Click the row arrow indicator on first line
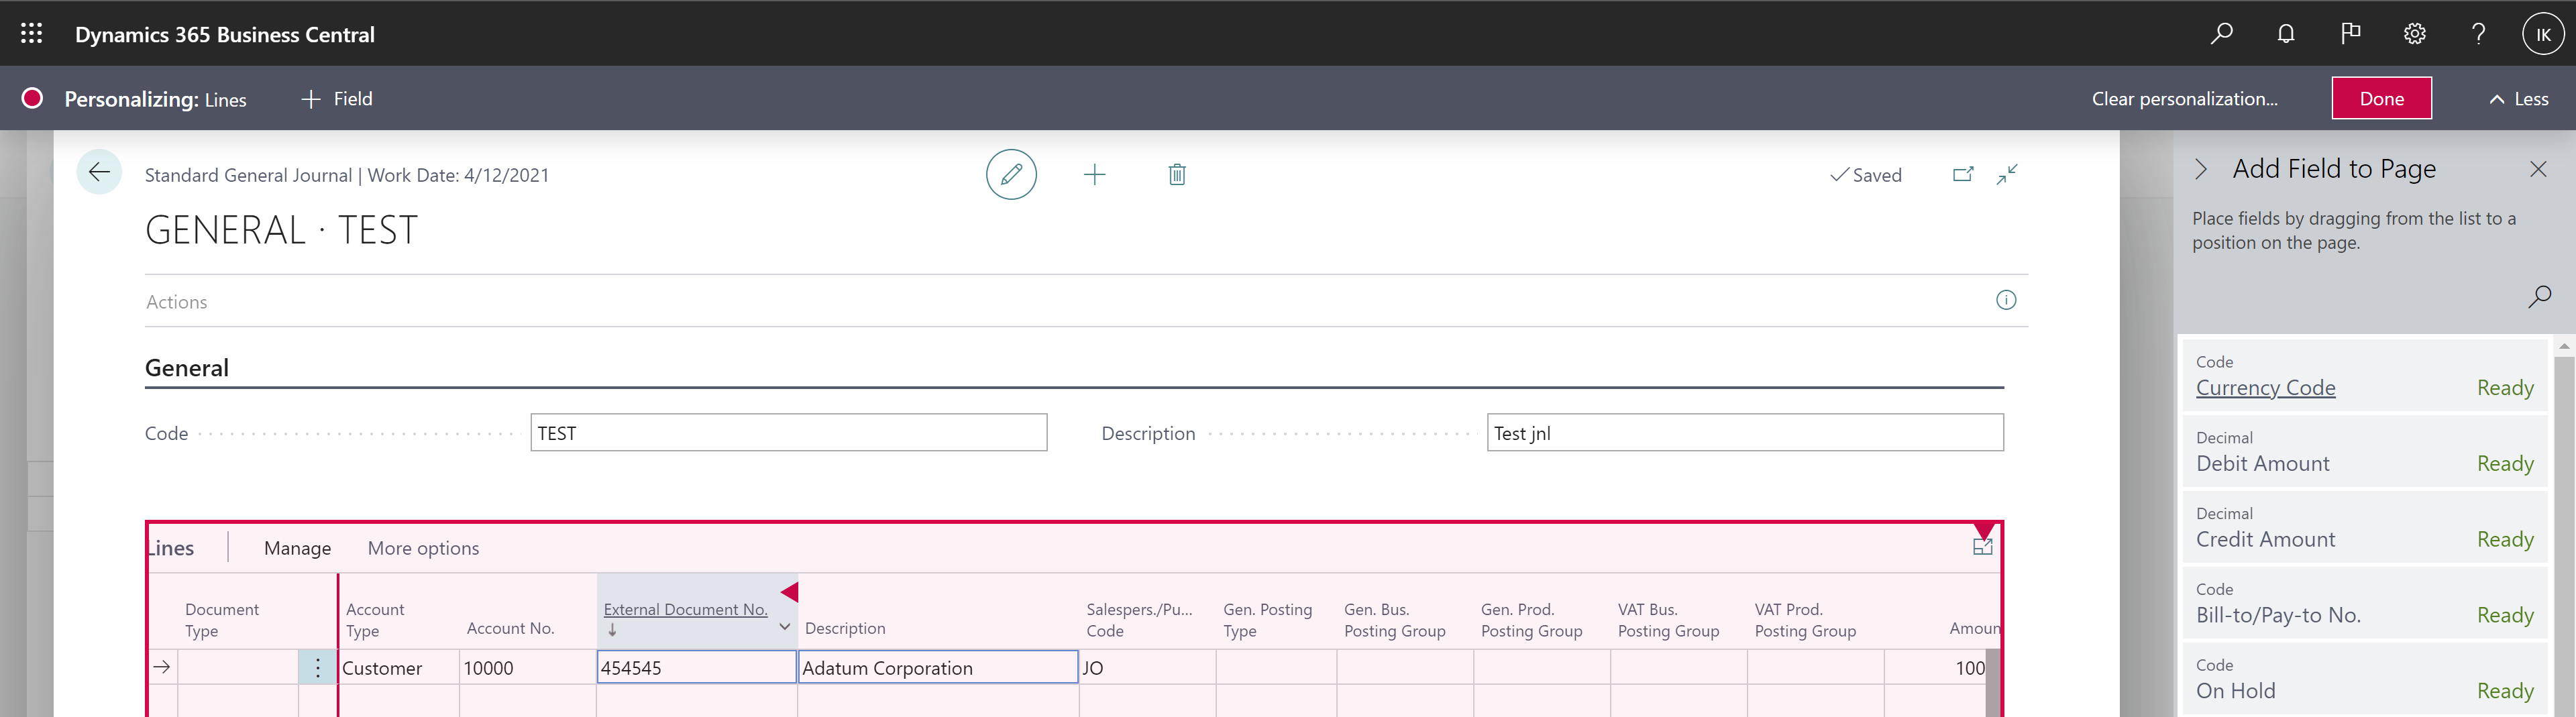Screen dimensions: 2576x717 click(x=162, y=667)
